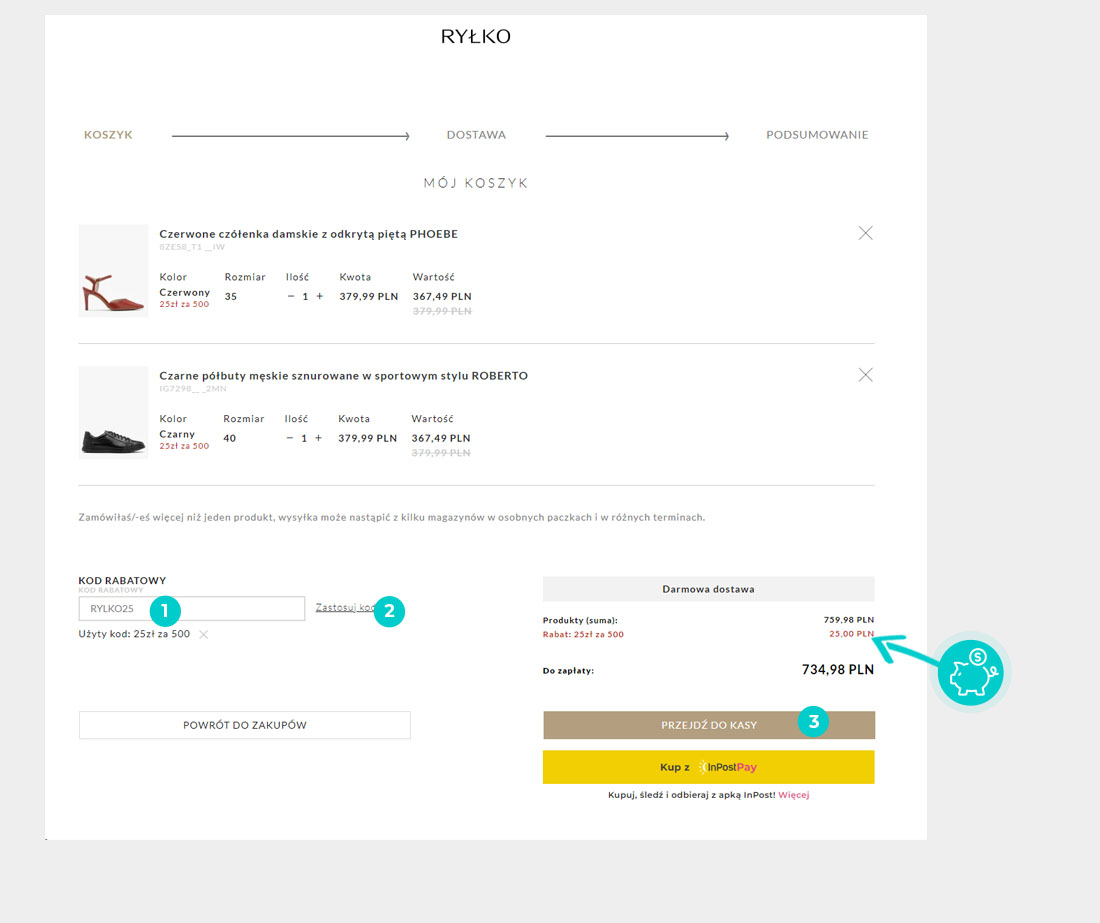Go to the PODSUMOWANIE step

817,135
